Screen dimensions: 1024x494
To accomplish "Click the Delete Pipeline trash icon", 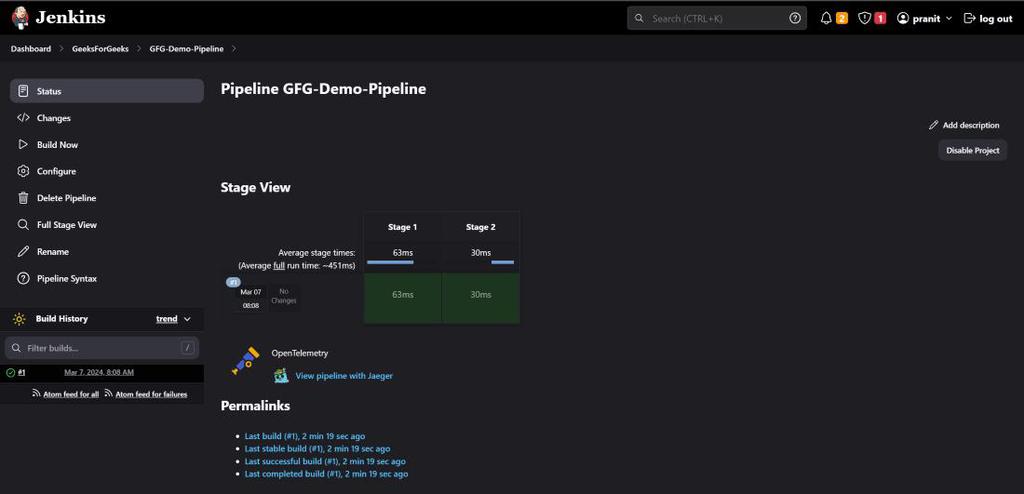I will [x=24, y=198].
